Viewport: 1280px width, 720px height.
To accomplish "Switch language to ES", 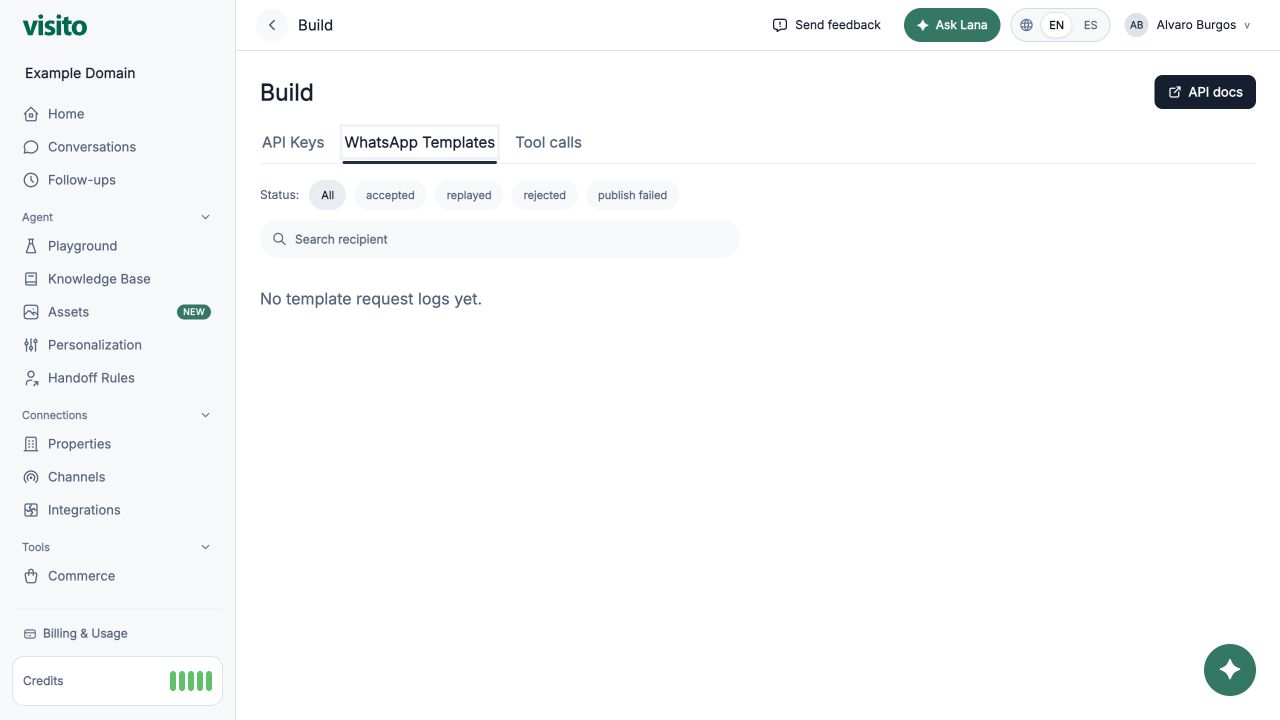I will 1090,25.
